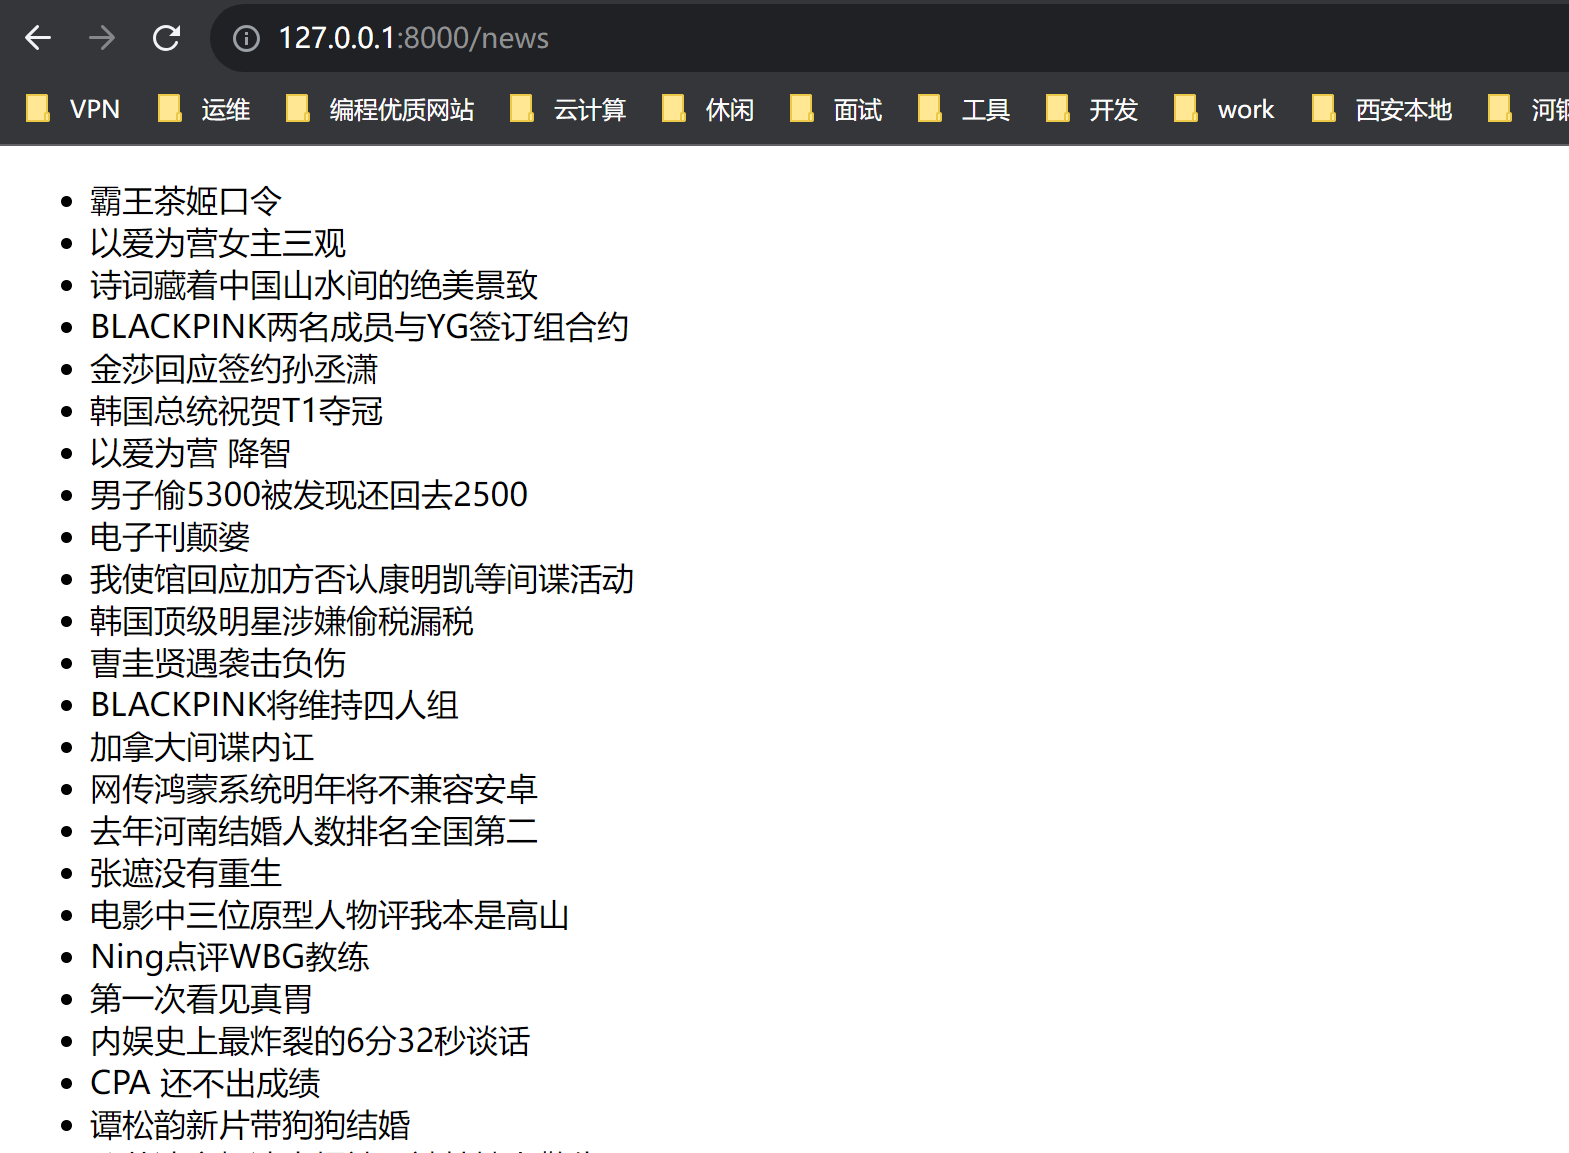Click the item 去年河南结婚人数排名全国第二
Screen dimensions: 1569x1153
point(314,831)
